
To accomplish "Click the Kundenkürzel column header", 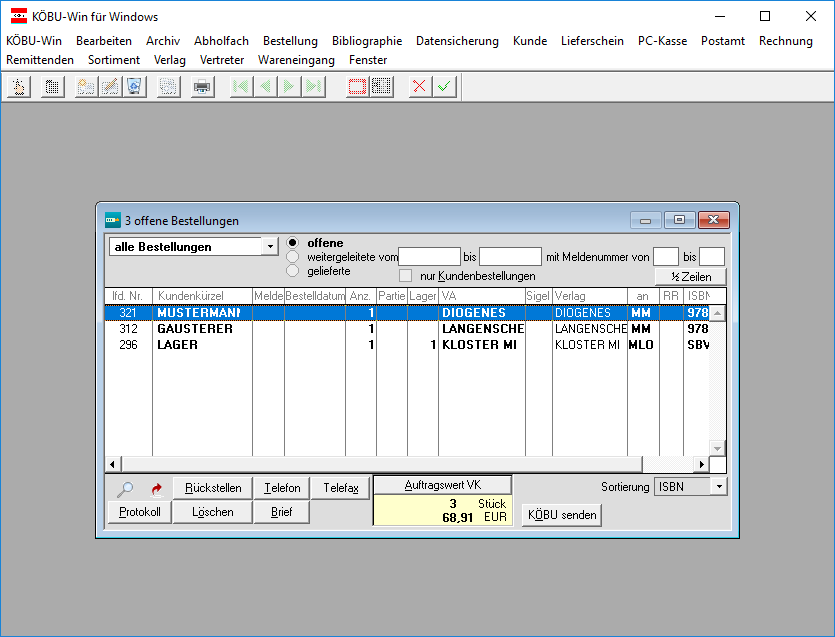I will [x=202, y=296].
